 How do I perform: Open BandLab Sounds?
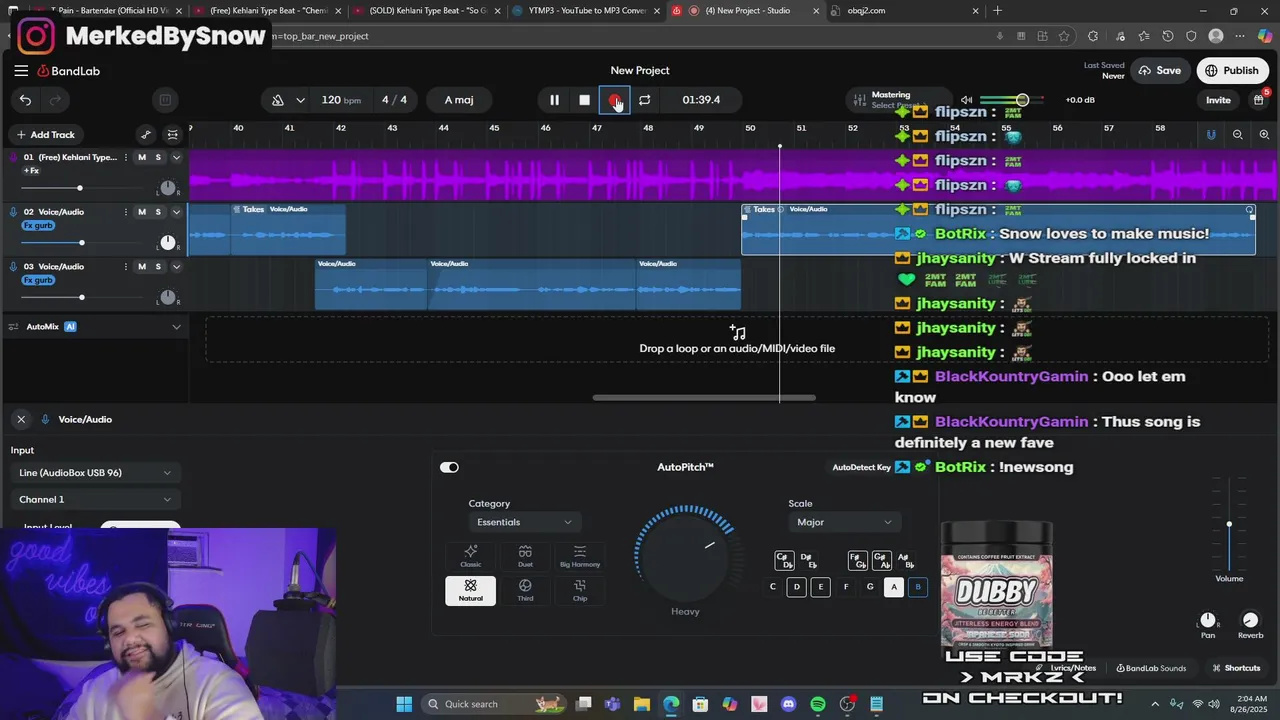pyautogui.click(x=1151, y=668)
